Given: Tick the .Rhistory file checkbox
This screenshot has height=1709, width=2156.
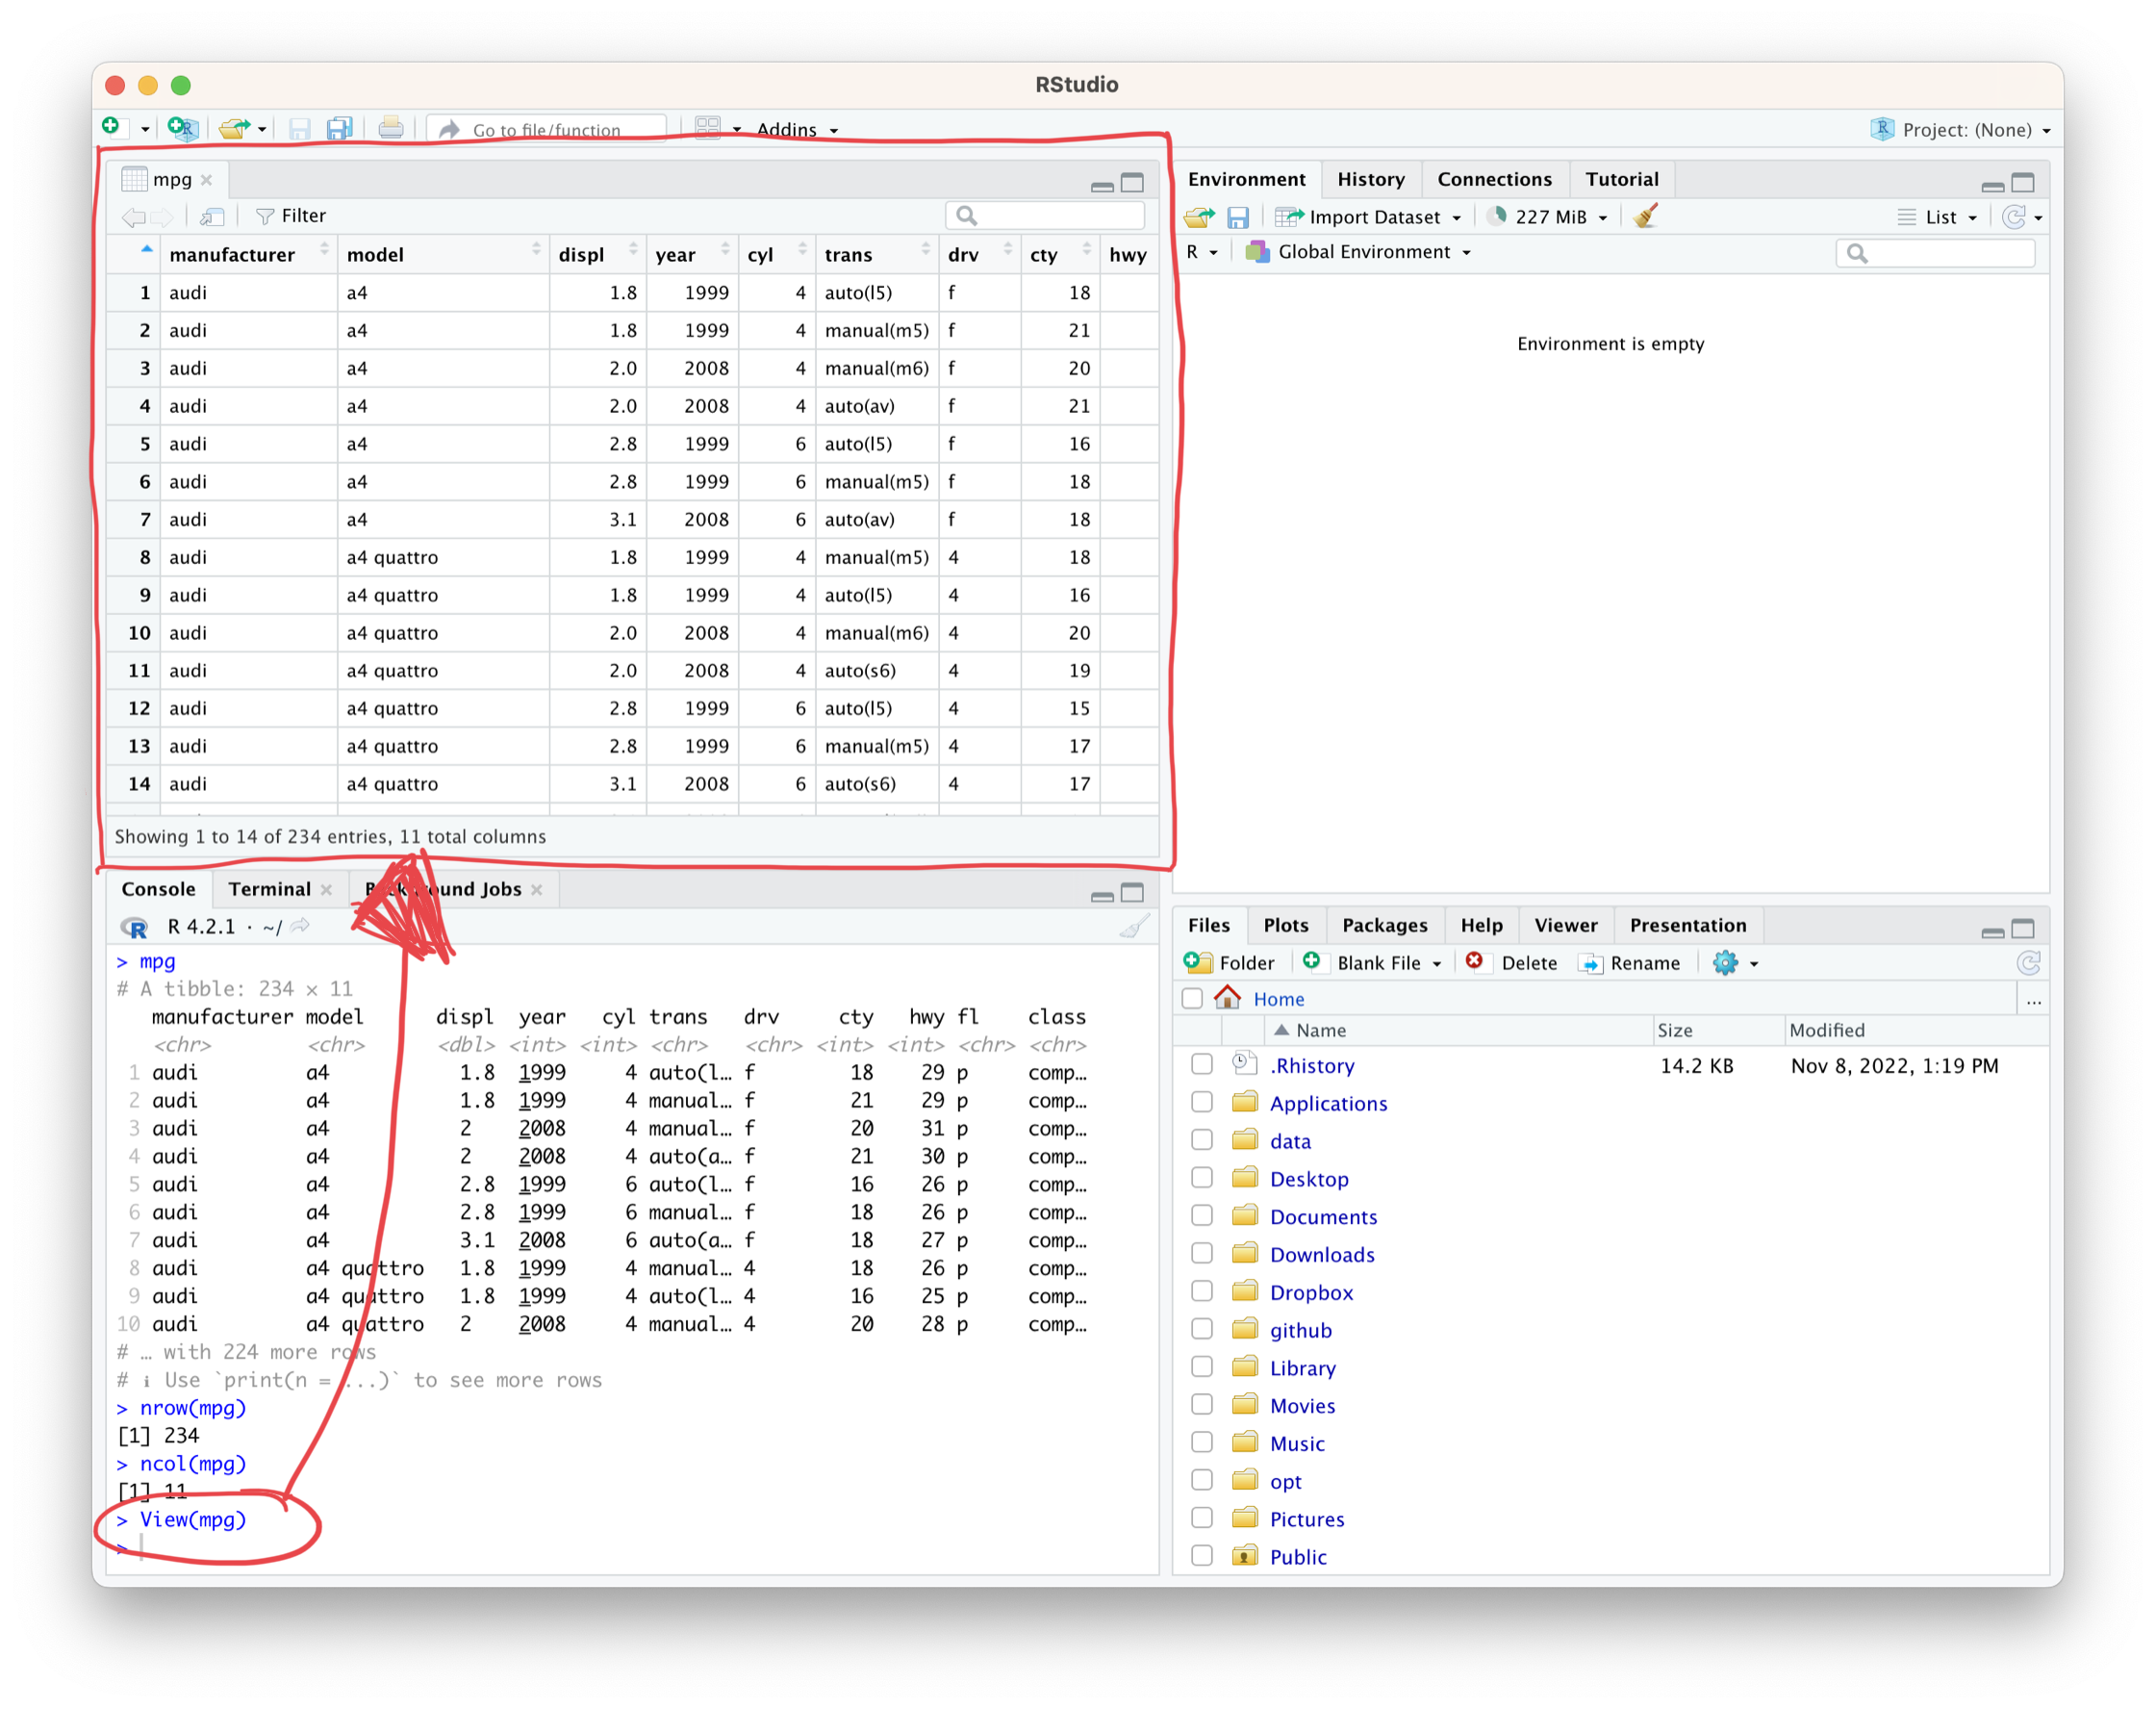Looking at the screenshot, I should point(1201,1064).
